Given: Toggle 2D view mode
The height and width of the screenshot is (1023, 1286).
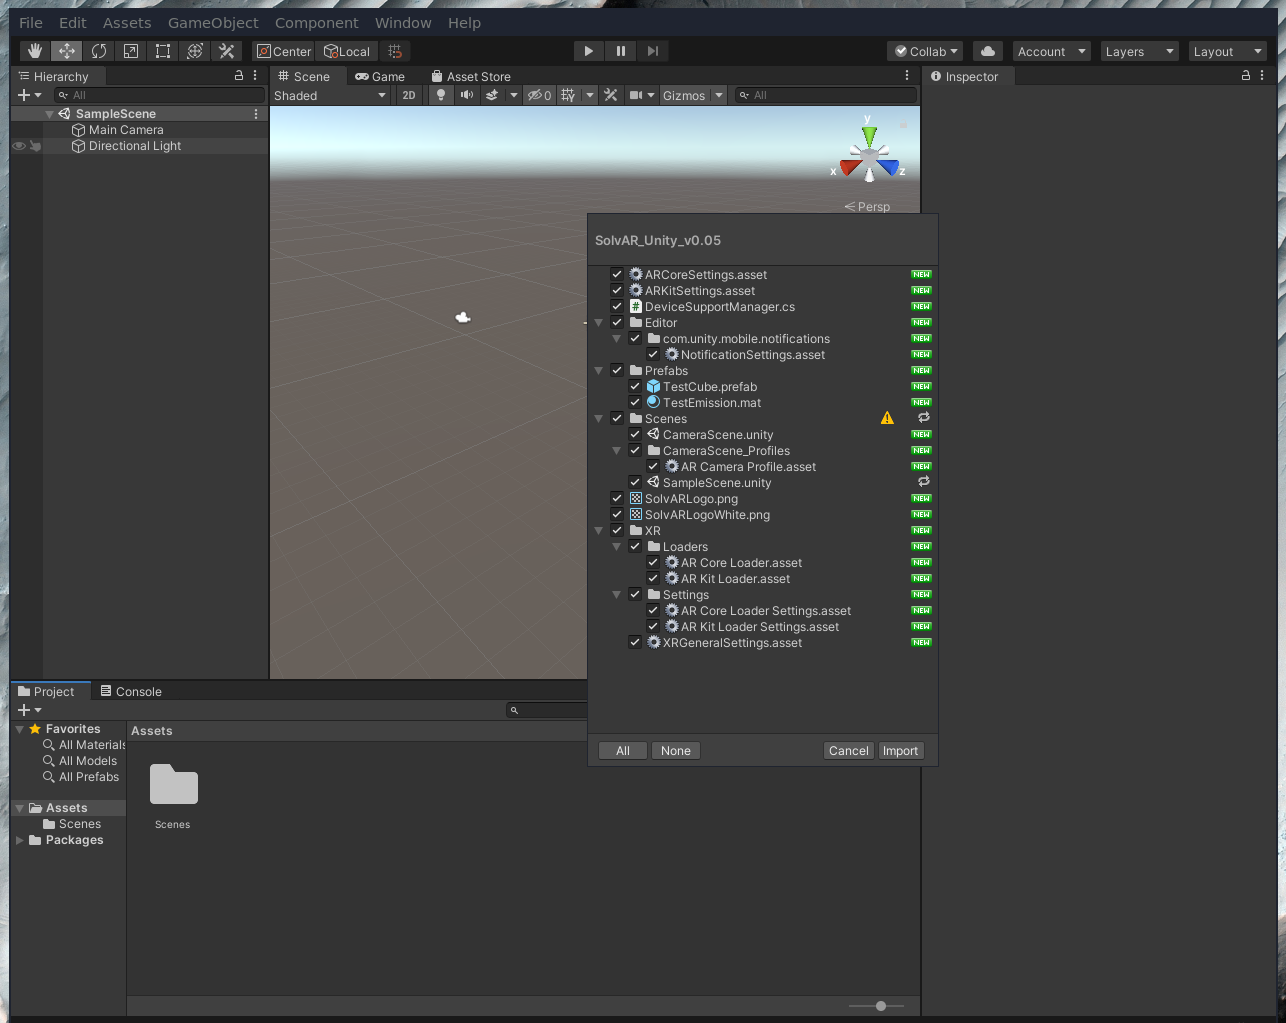Looking at the screenshot, I should tap(409, 95).
